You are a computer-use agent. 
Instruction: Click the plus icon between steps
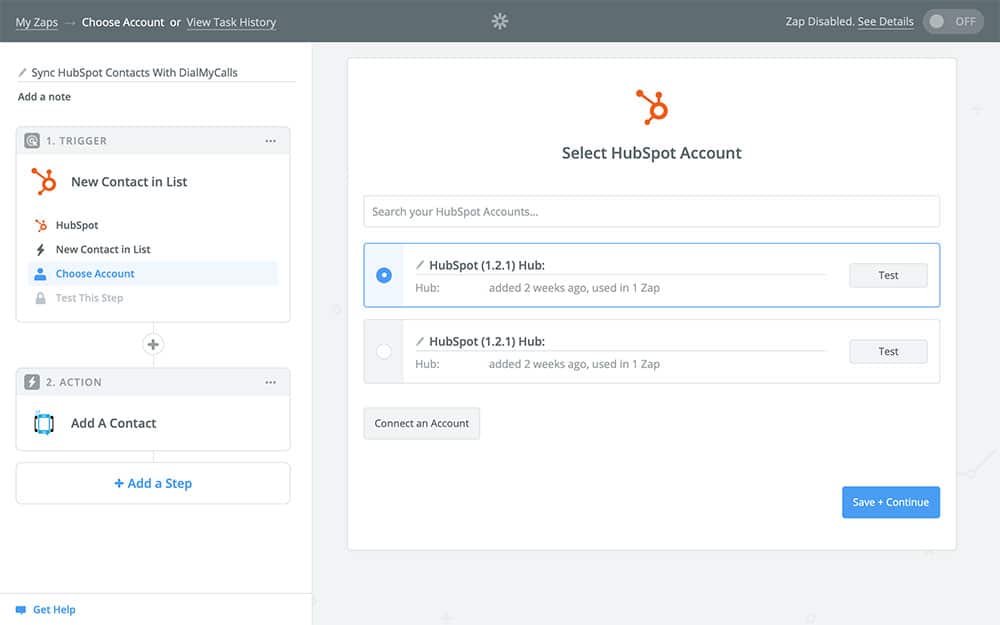[153, 345]
